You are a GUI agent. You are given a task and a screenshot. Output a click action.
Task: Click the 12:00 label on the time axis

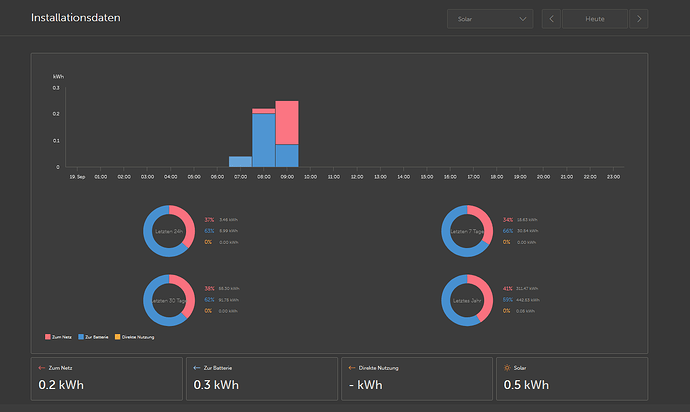click(357, 177)
